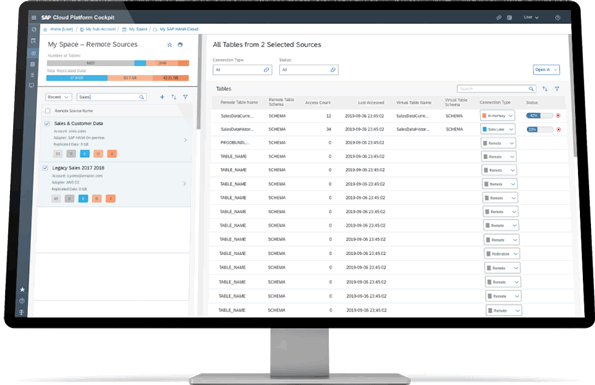Sort the Tables list

coord(545,89)
